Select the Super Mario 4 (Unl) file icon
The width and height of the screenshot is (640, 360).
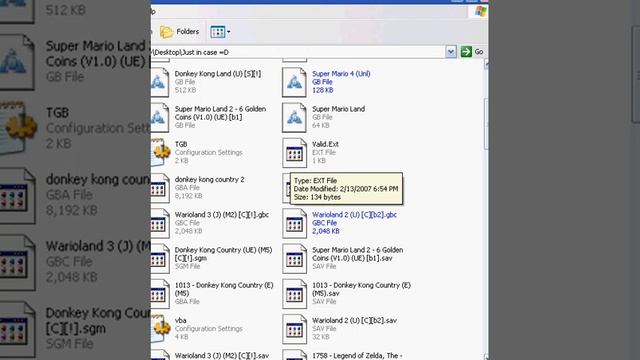294,82
